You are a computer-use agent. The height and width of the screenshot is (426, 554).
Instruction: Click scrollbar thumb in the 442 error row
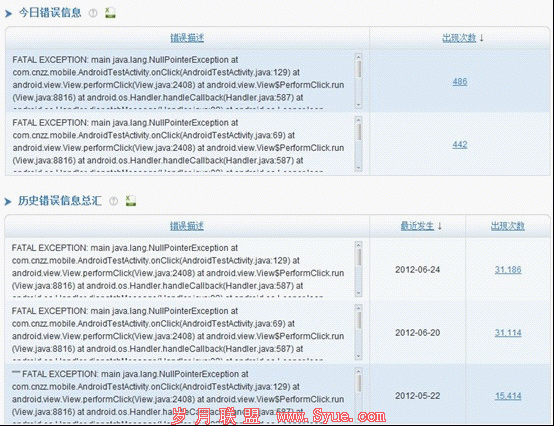359,132
